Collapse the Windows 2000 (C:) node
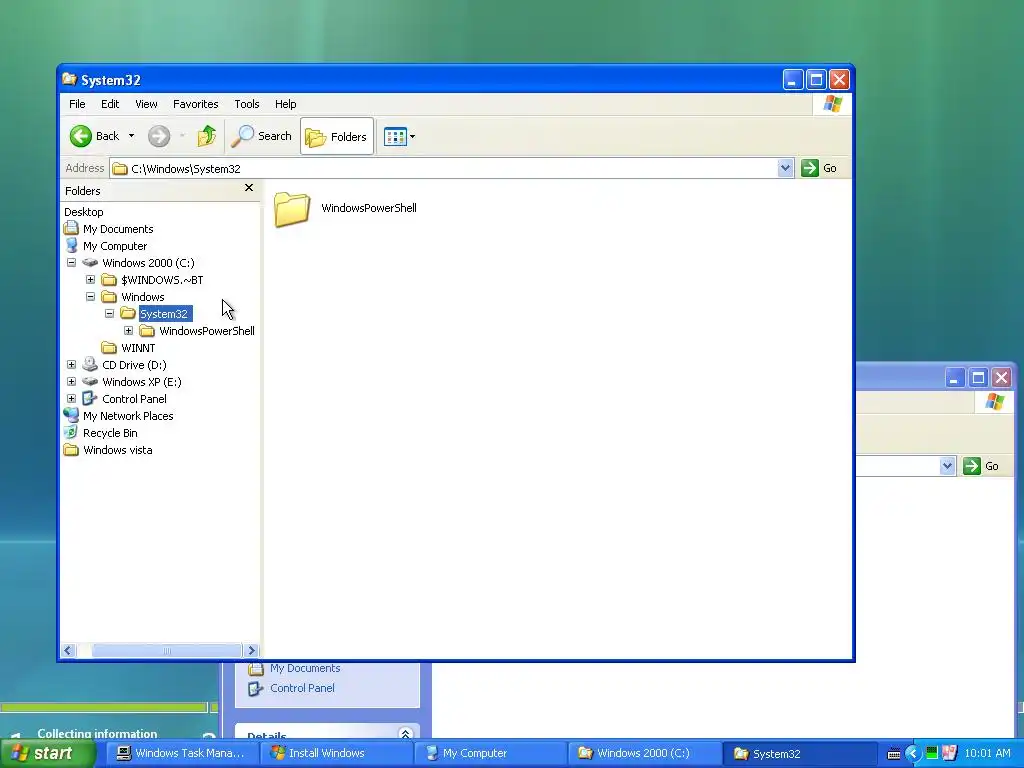1024x768 pixels. pos(71,263)
